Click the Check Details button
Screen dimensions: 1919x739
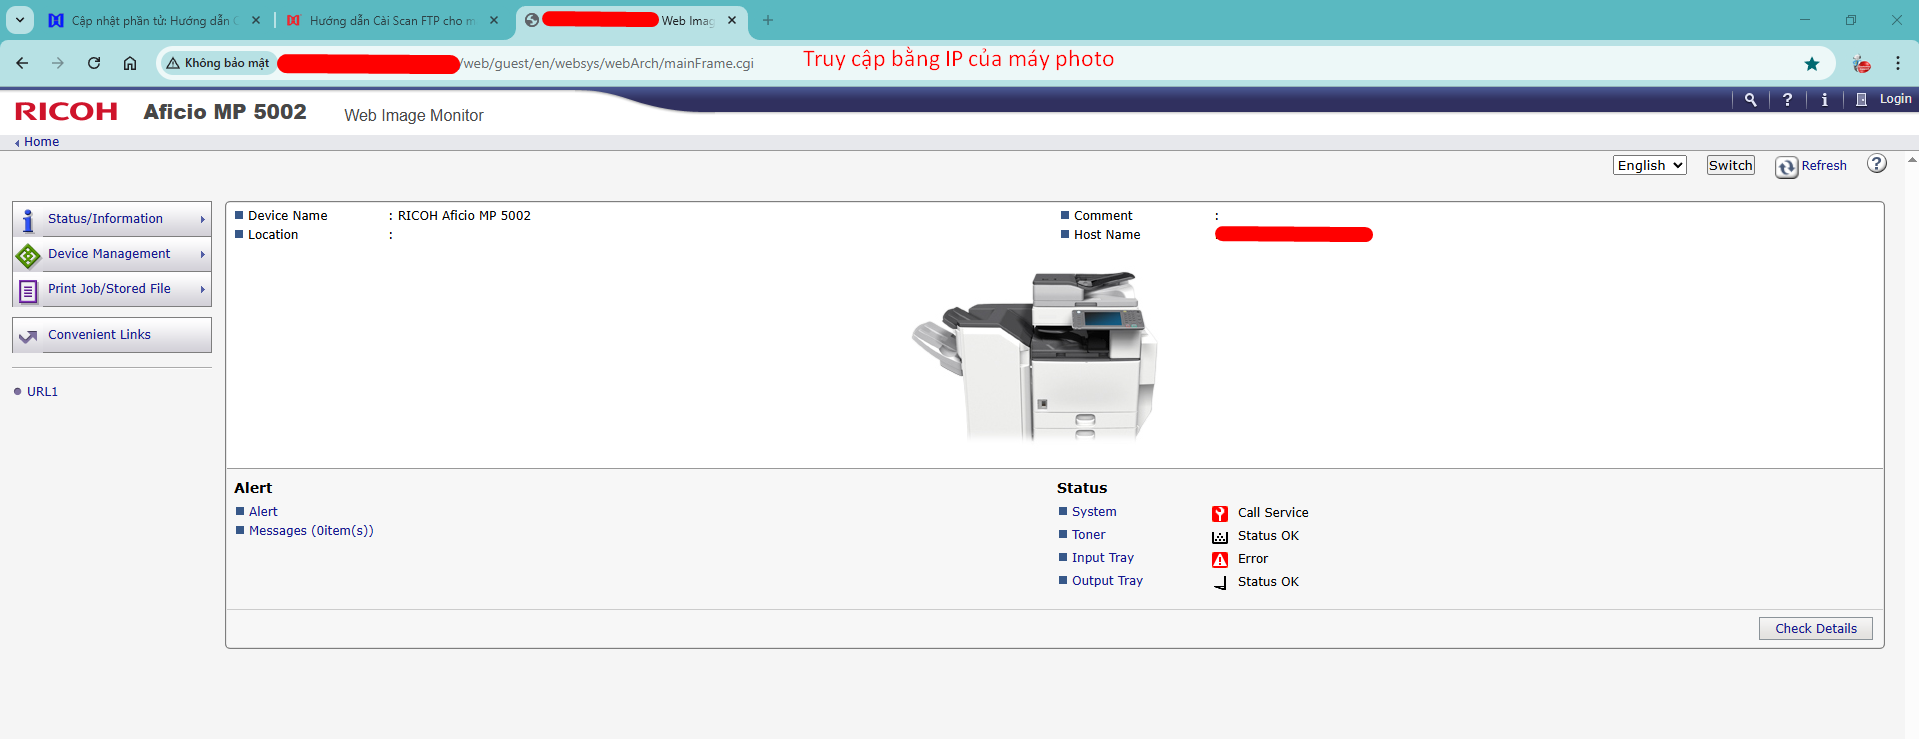[1816, 628]
